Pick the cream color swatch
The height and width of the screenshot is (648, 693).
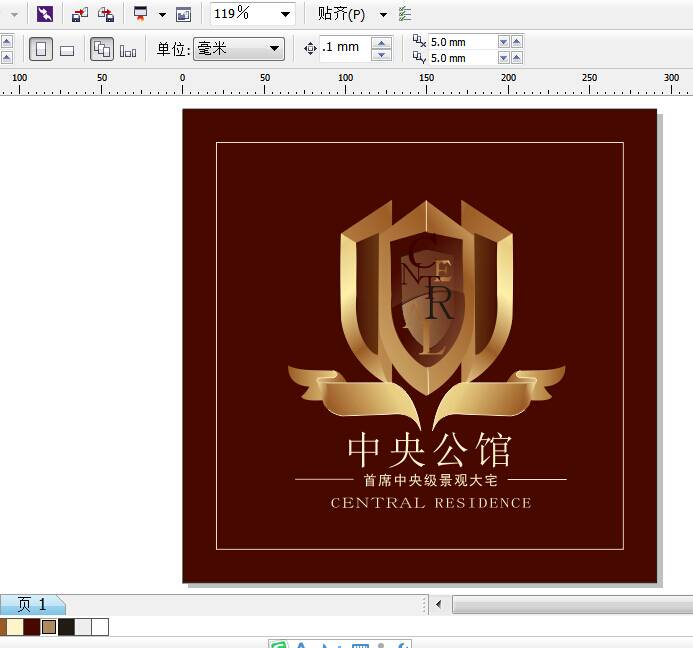coord(15,627)
